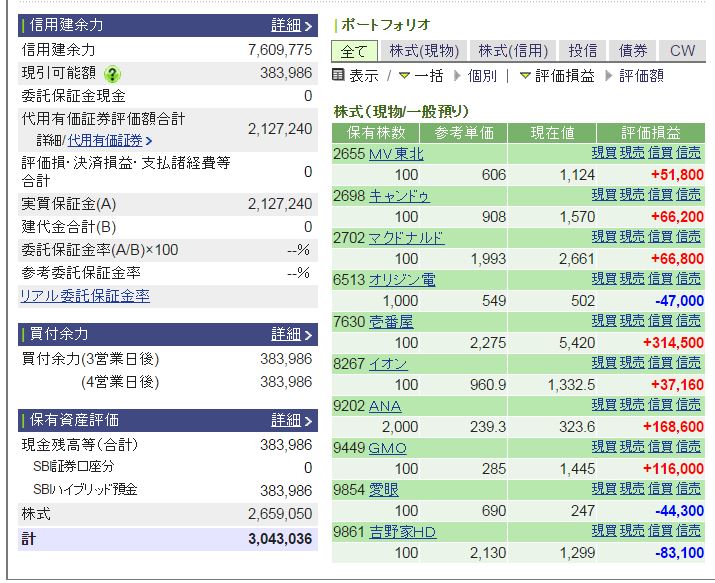Open the 2702 マクドナルド stock link

(x=406, y=238)
